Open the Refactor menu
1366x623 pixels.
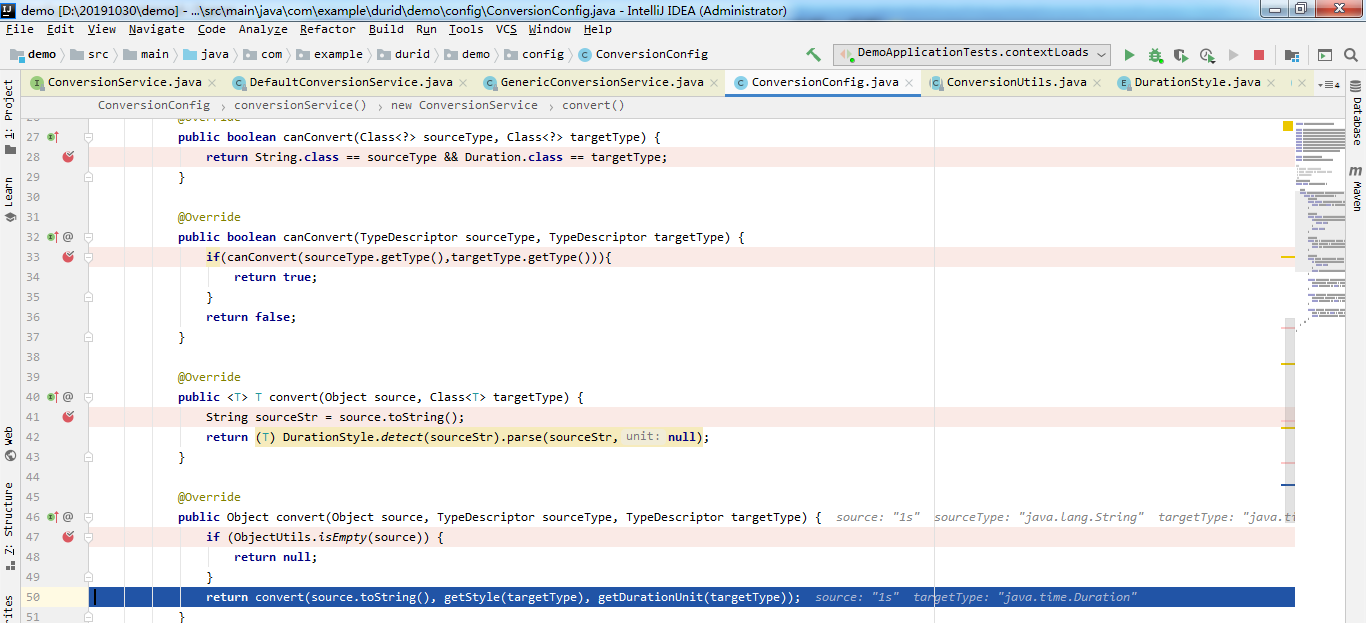[x=327, y=30]
